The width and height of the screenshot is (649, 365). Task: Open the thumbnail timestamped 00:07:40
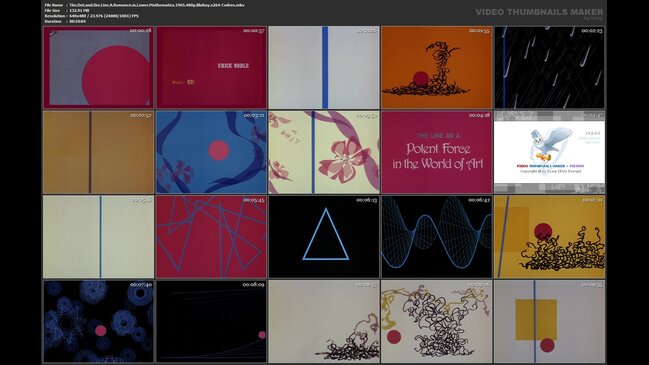click(x=98, y=322)
